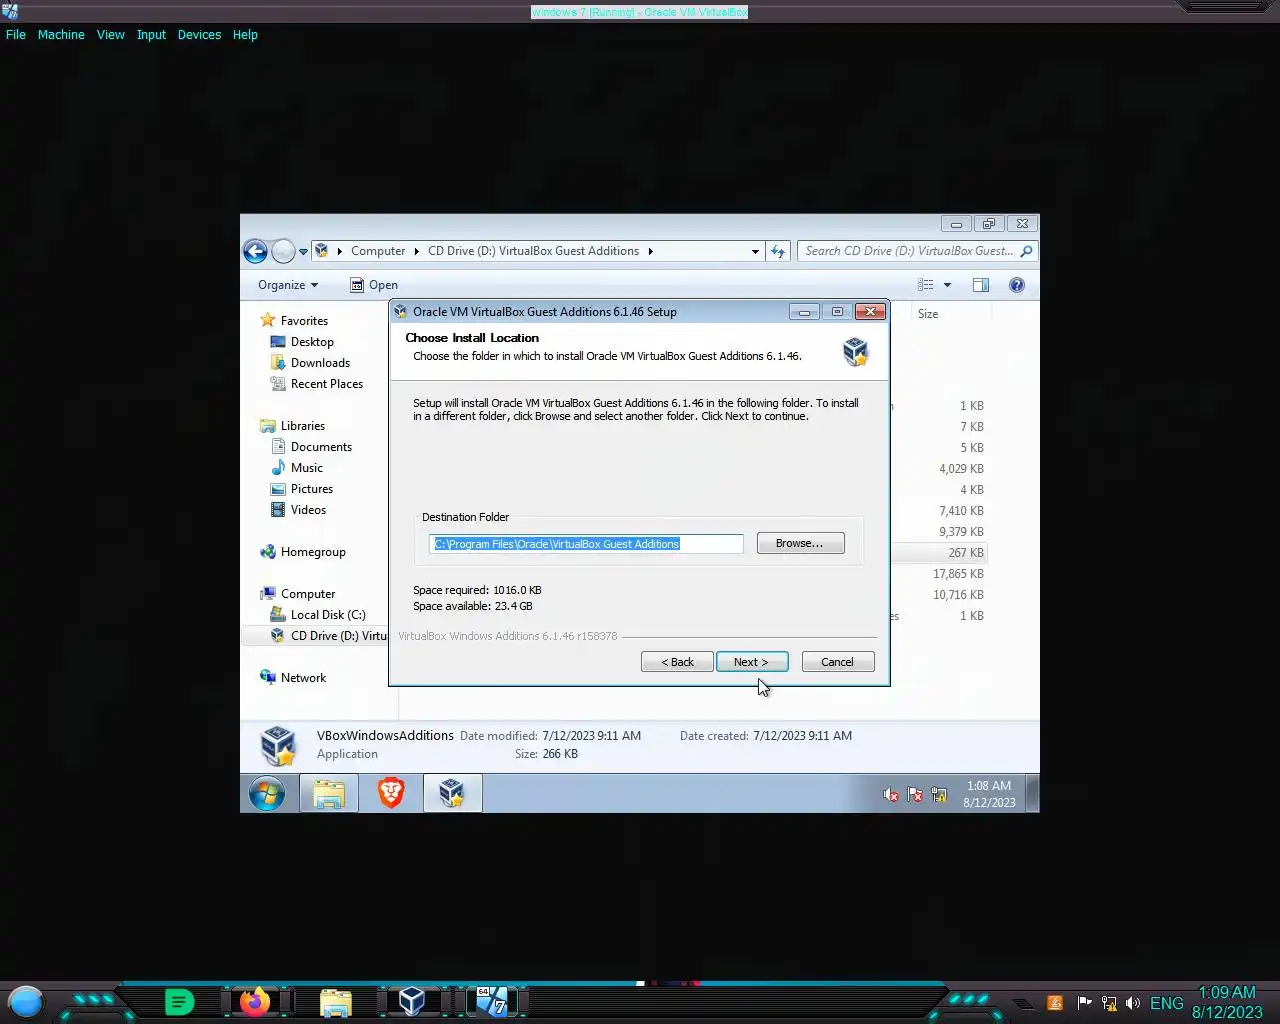1280x1024 pixels.
Task: Click Windows 7 VM icon on host taskbar
Action: point(491,1001)
